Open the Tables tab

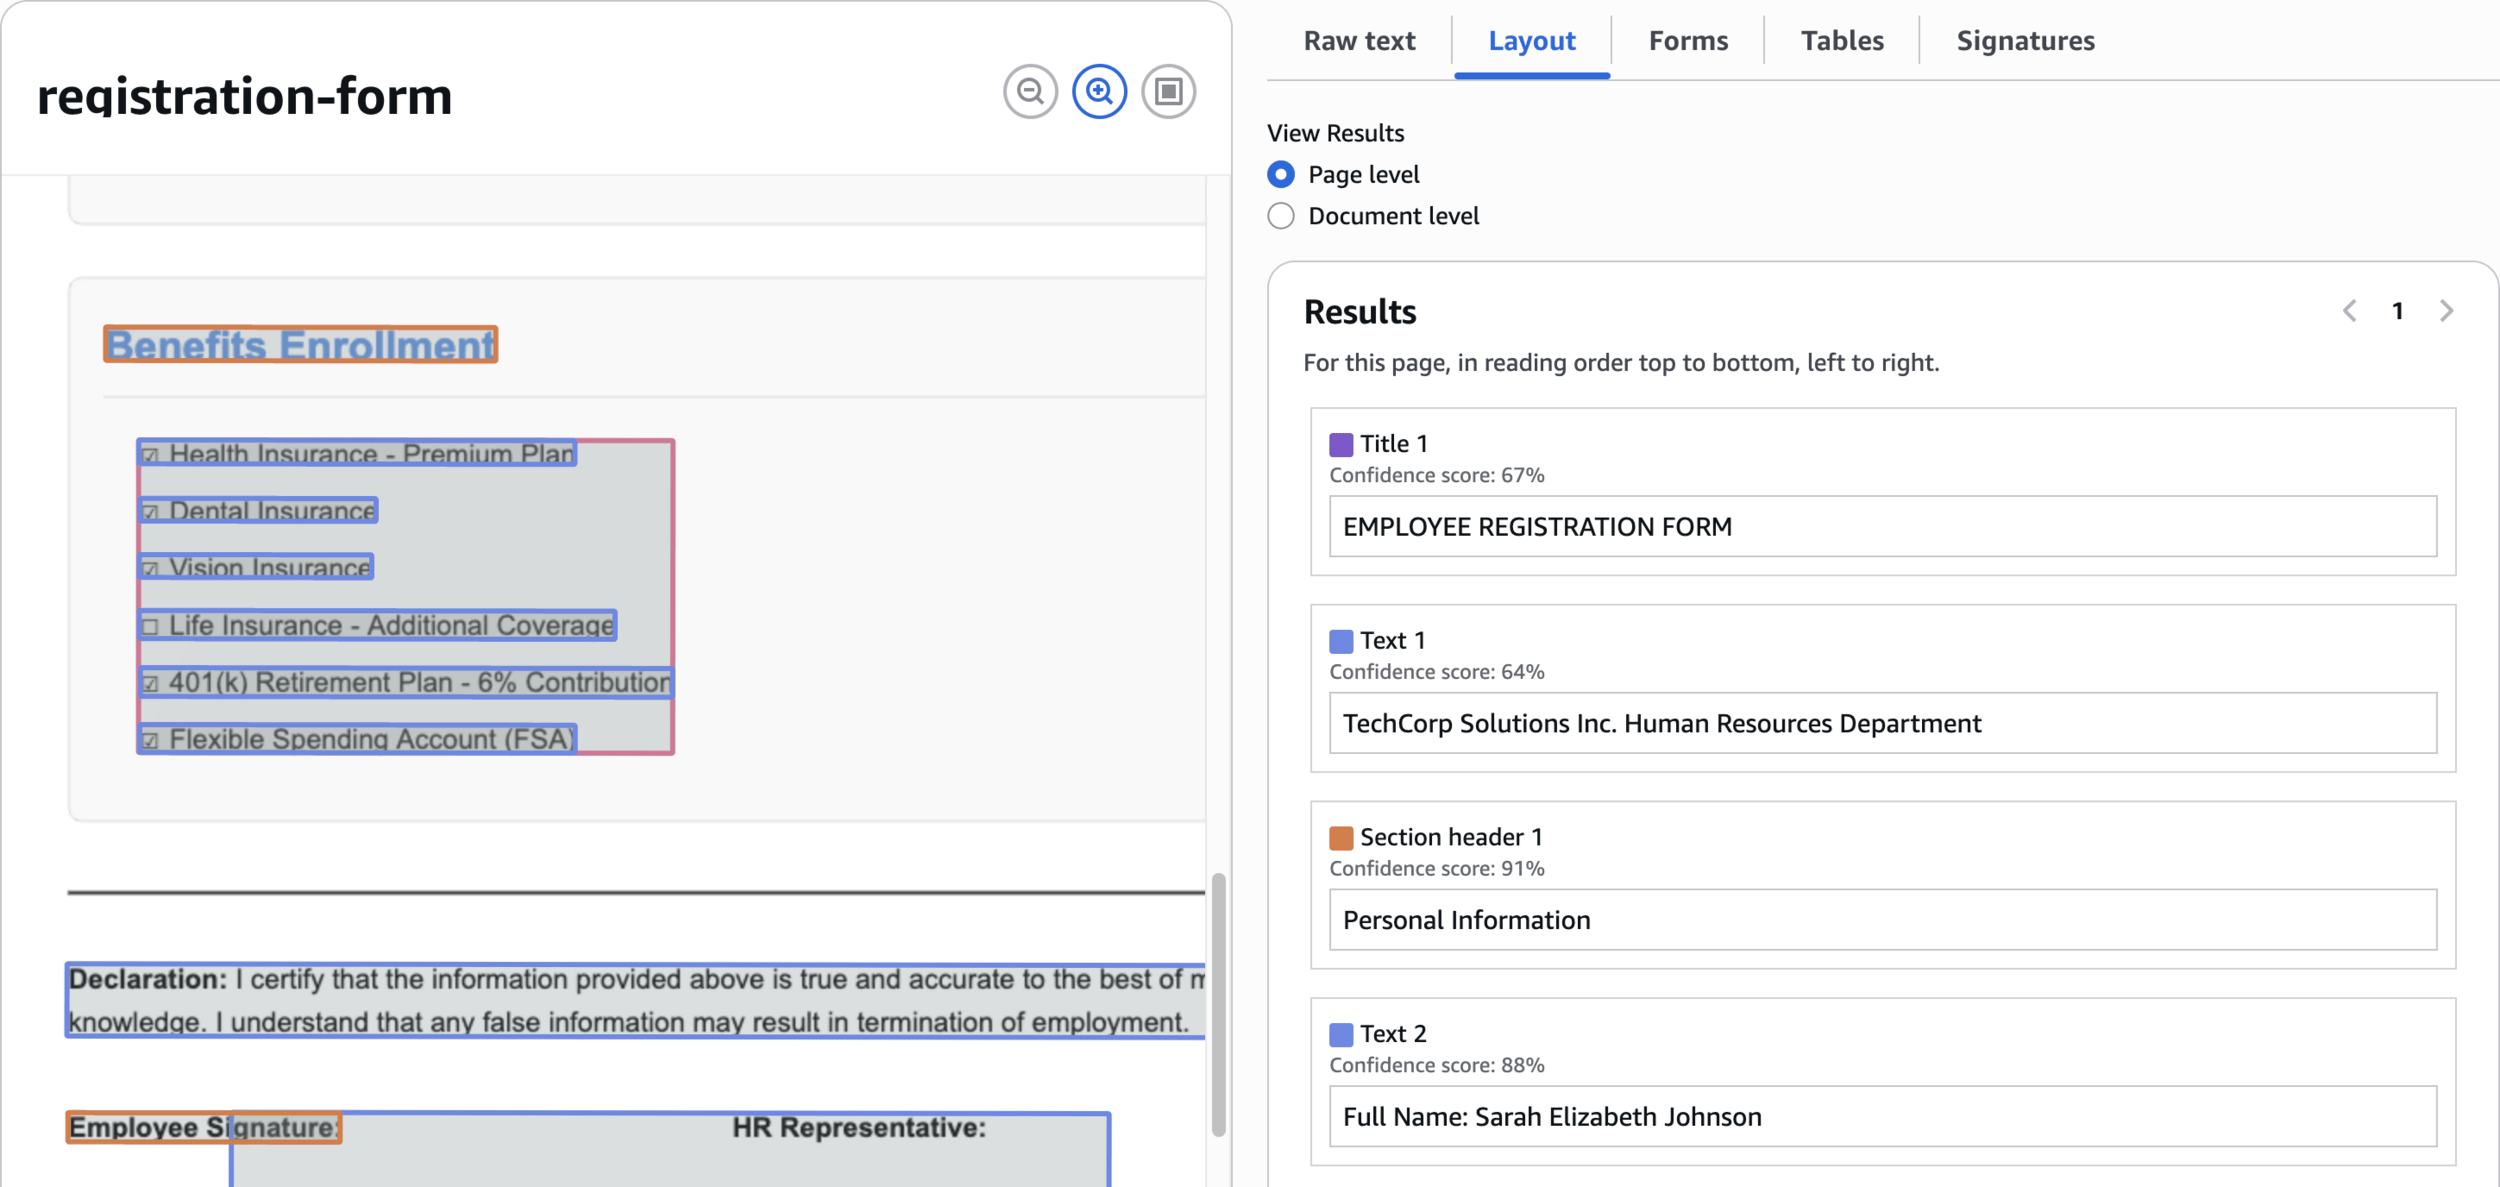point(1841,41)
